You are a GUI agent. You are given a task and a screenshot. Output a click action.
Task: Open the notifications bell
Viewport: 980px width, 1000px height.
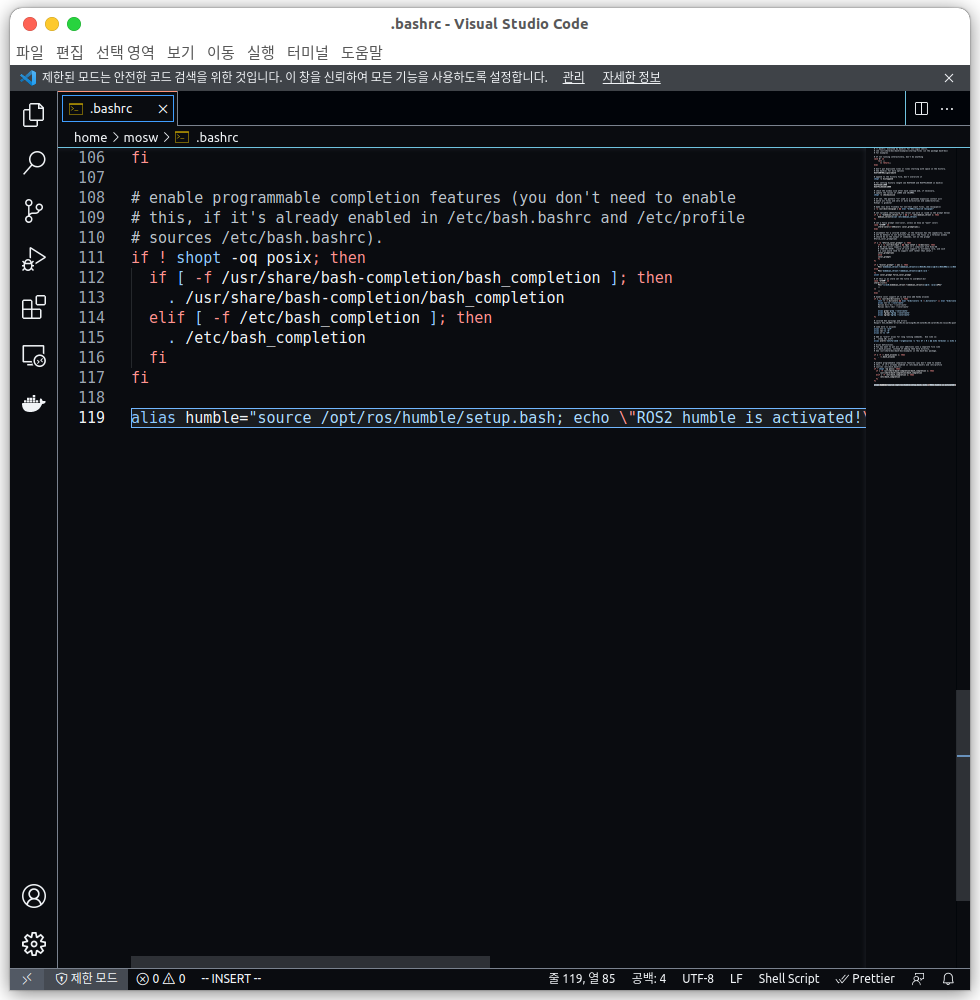tap(948, 978)
